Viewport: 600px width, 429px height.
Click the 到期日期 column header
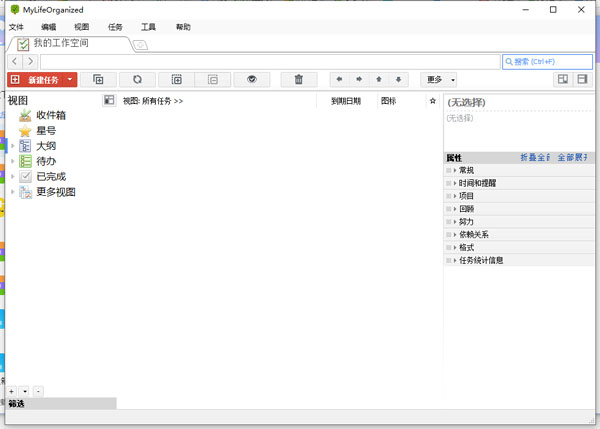point(346,101)
